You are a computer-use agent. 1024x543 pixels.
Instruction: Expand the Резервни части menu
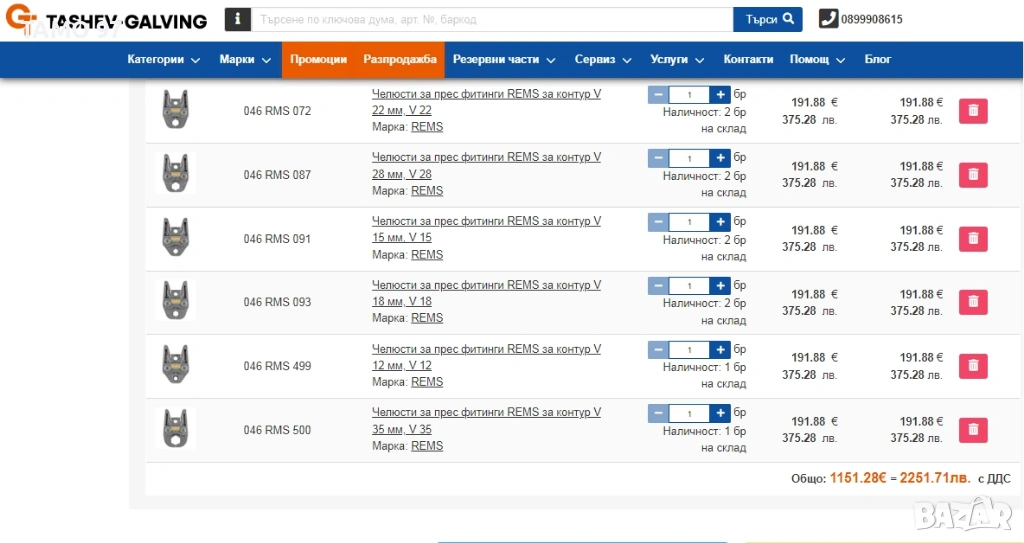[503, 60]
